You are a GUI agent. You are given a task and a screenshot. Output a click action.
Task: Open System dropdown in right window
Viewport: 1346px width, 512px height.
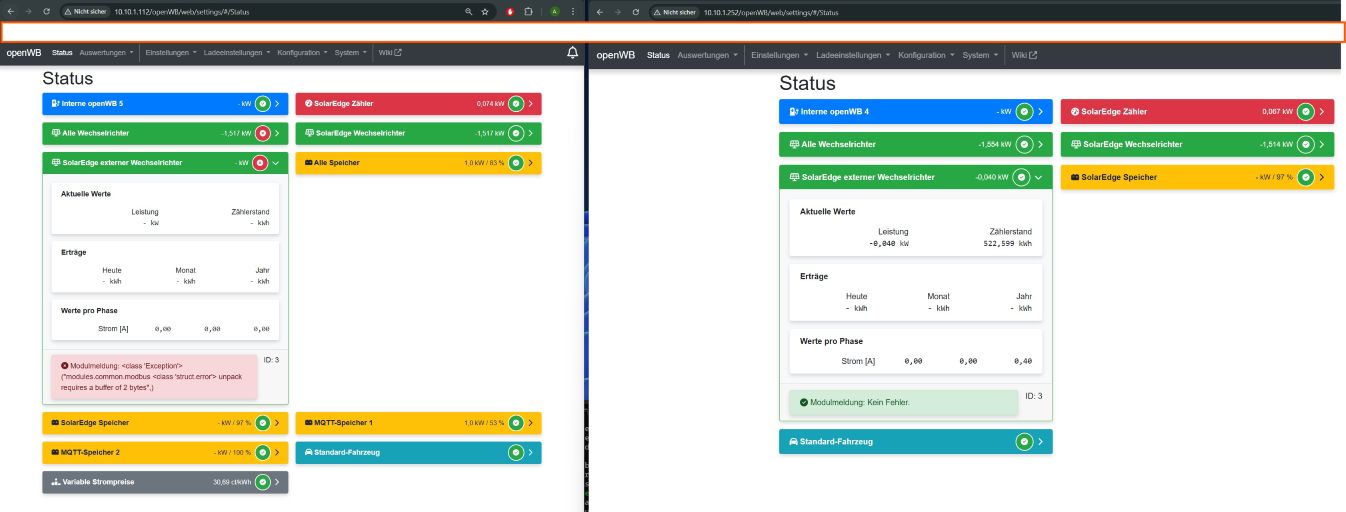pyautogui.click(x=980, y=55)
